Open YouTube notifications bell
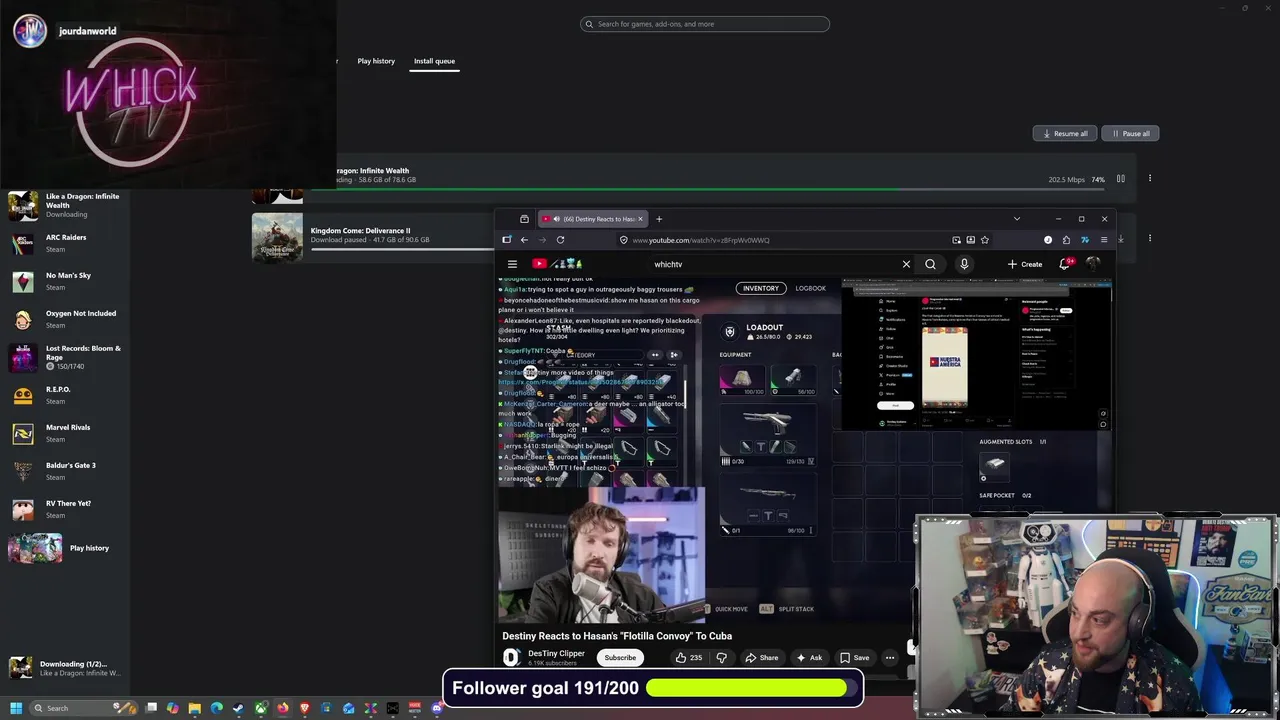 1065,264
